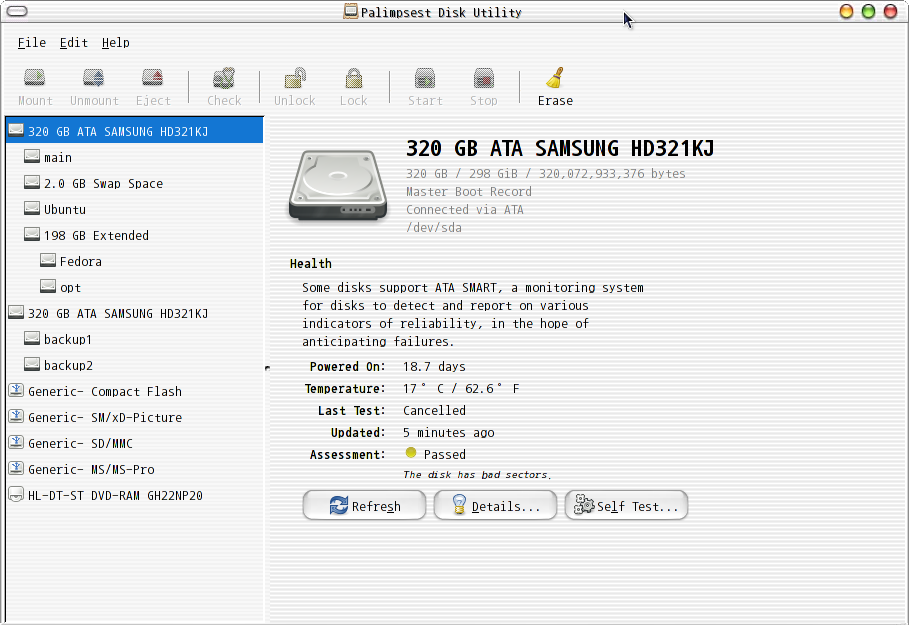909x625 pixels.
Task: Open the File menu
Action: point(32,43)
